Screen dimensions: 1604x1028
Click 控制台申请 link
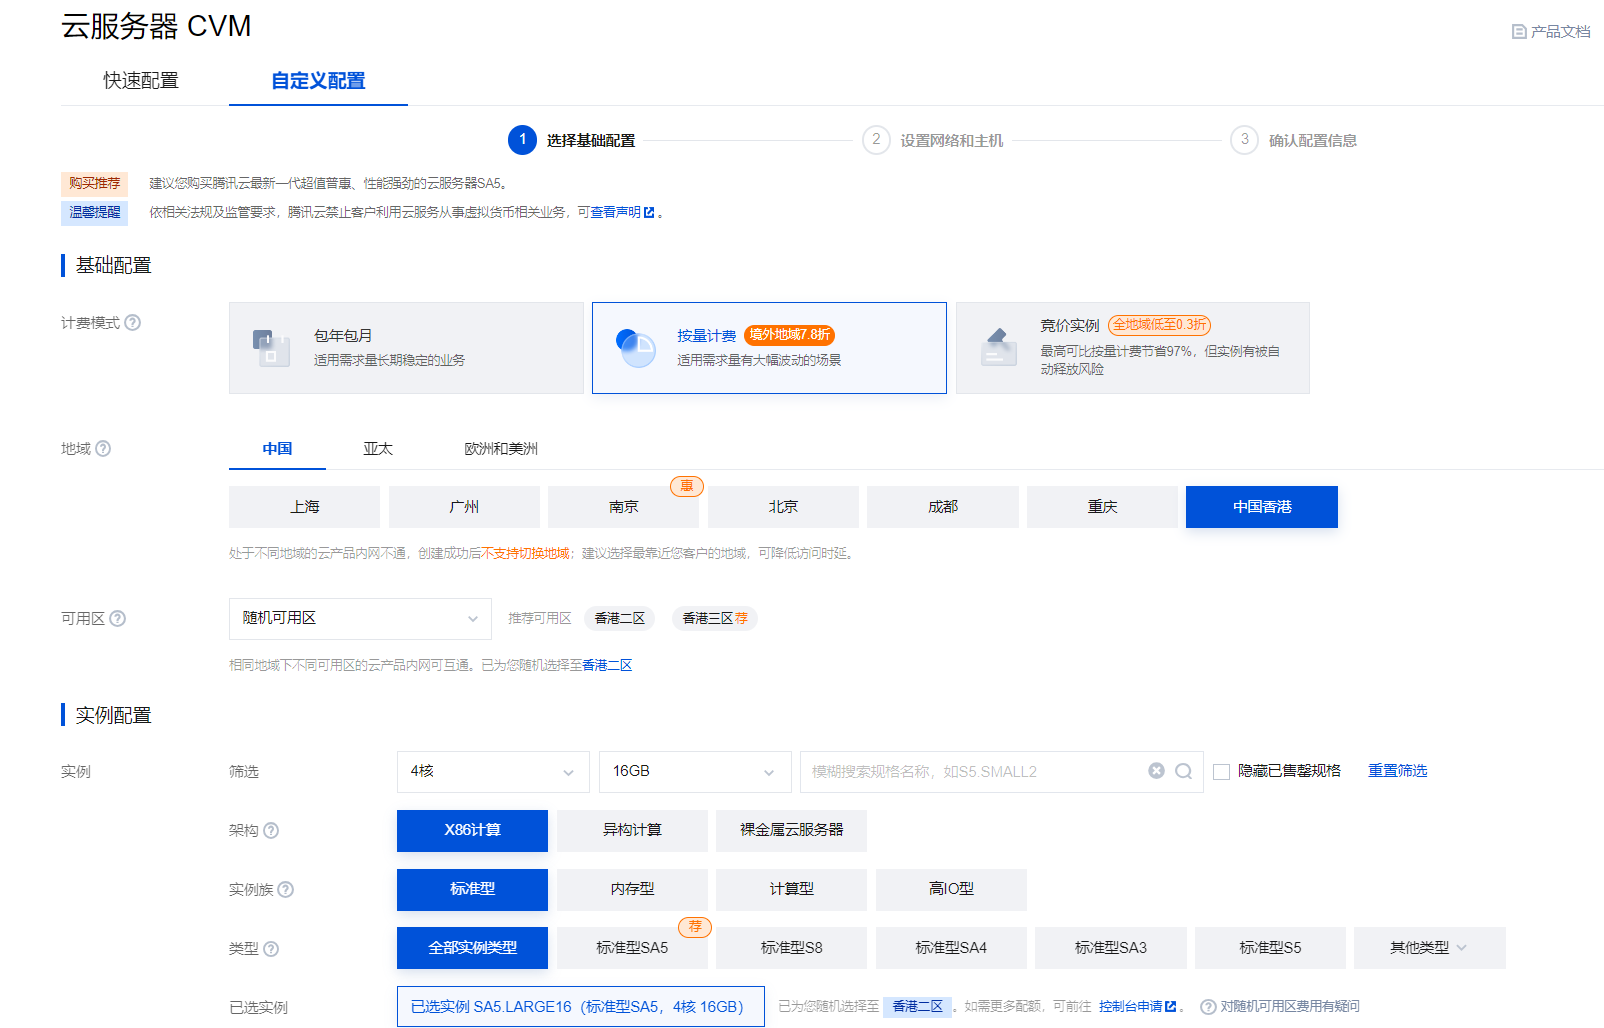click(x=1130, y=1007)
